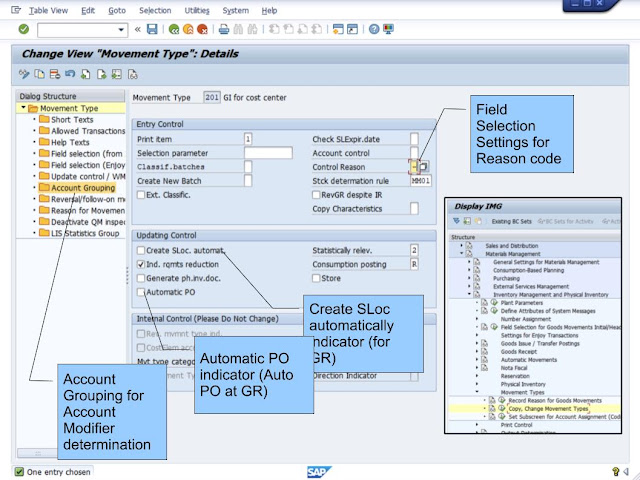Click the Generate Shortcut icon
Screen dimensions: 640x480
(352, 29)
